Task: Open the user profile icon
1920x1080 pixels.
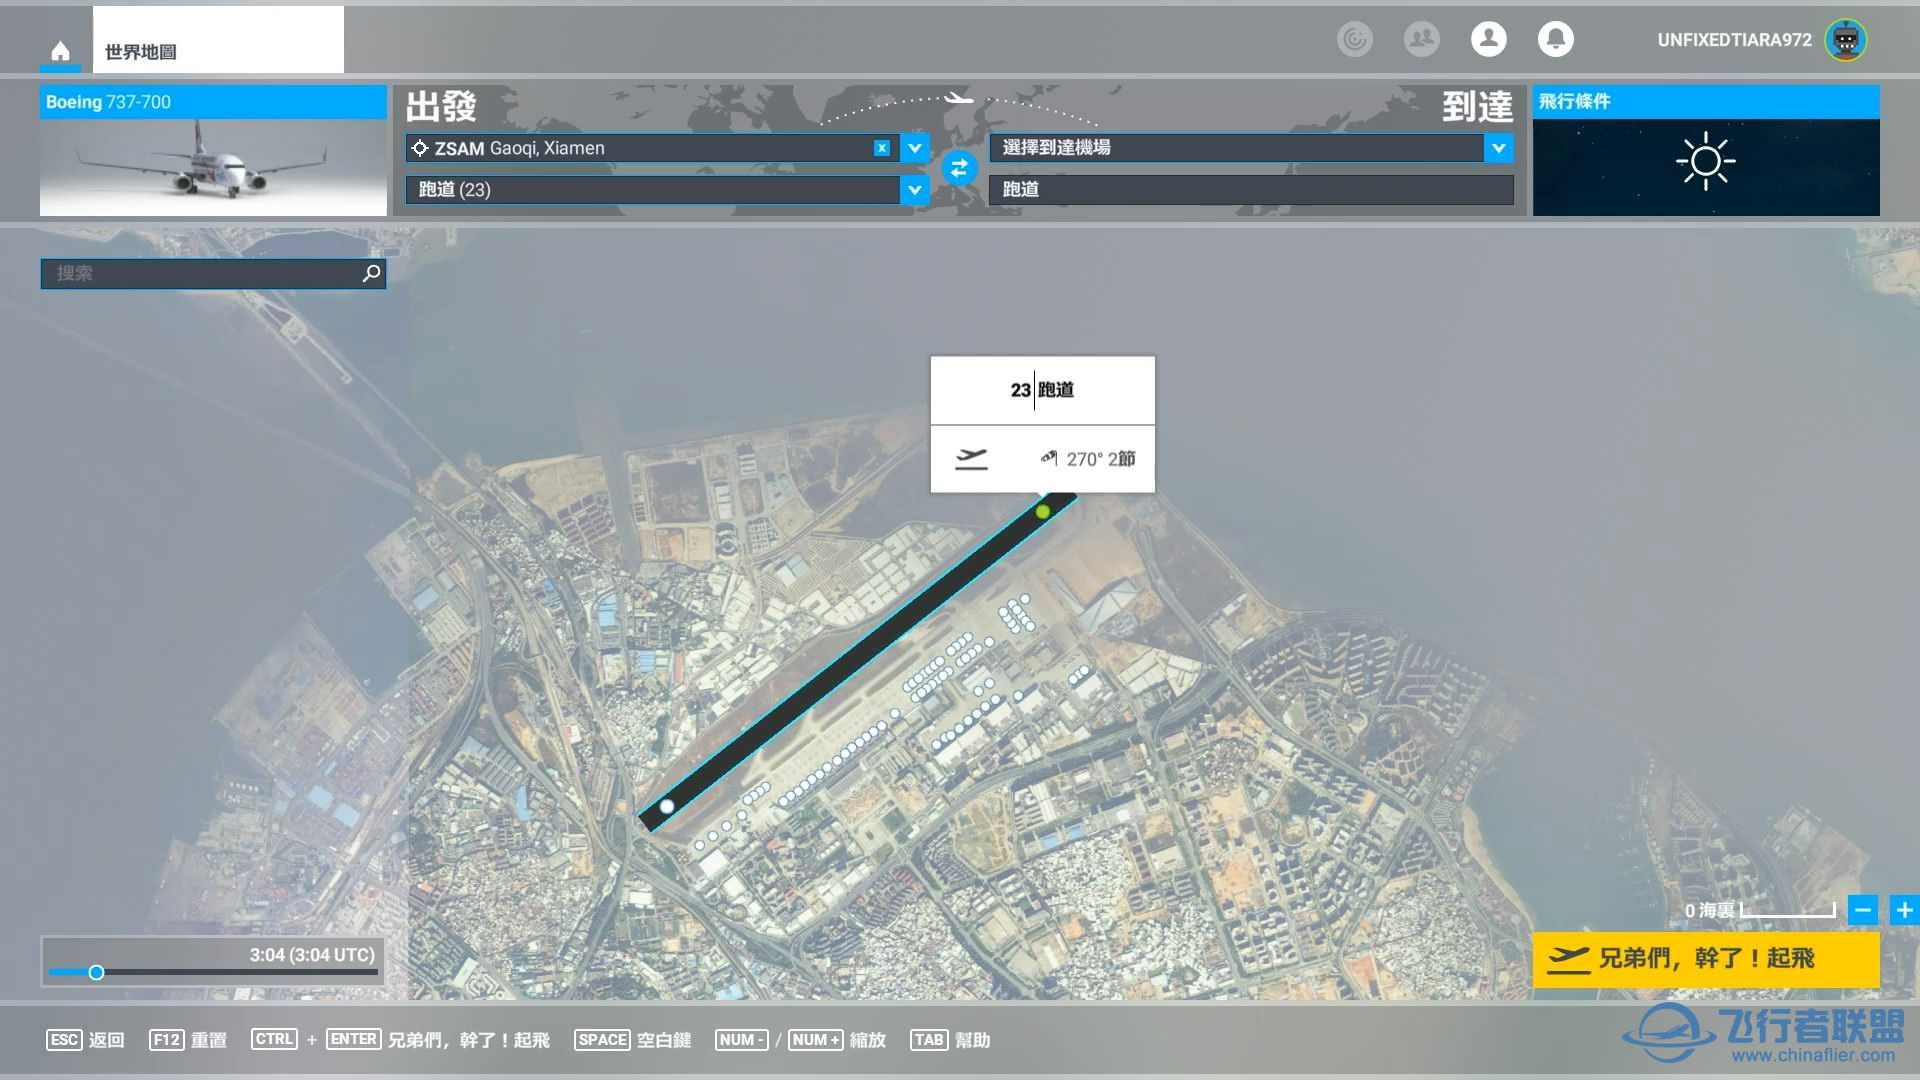Action: [1488, 39]
